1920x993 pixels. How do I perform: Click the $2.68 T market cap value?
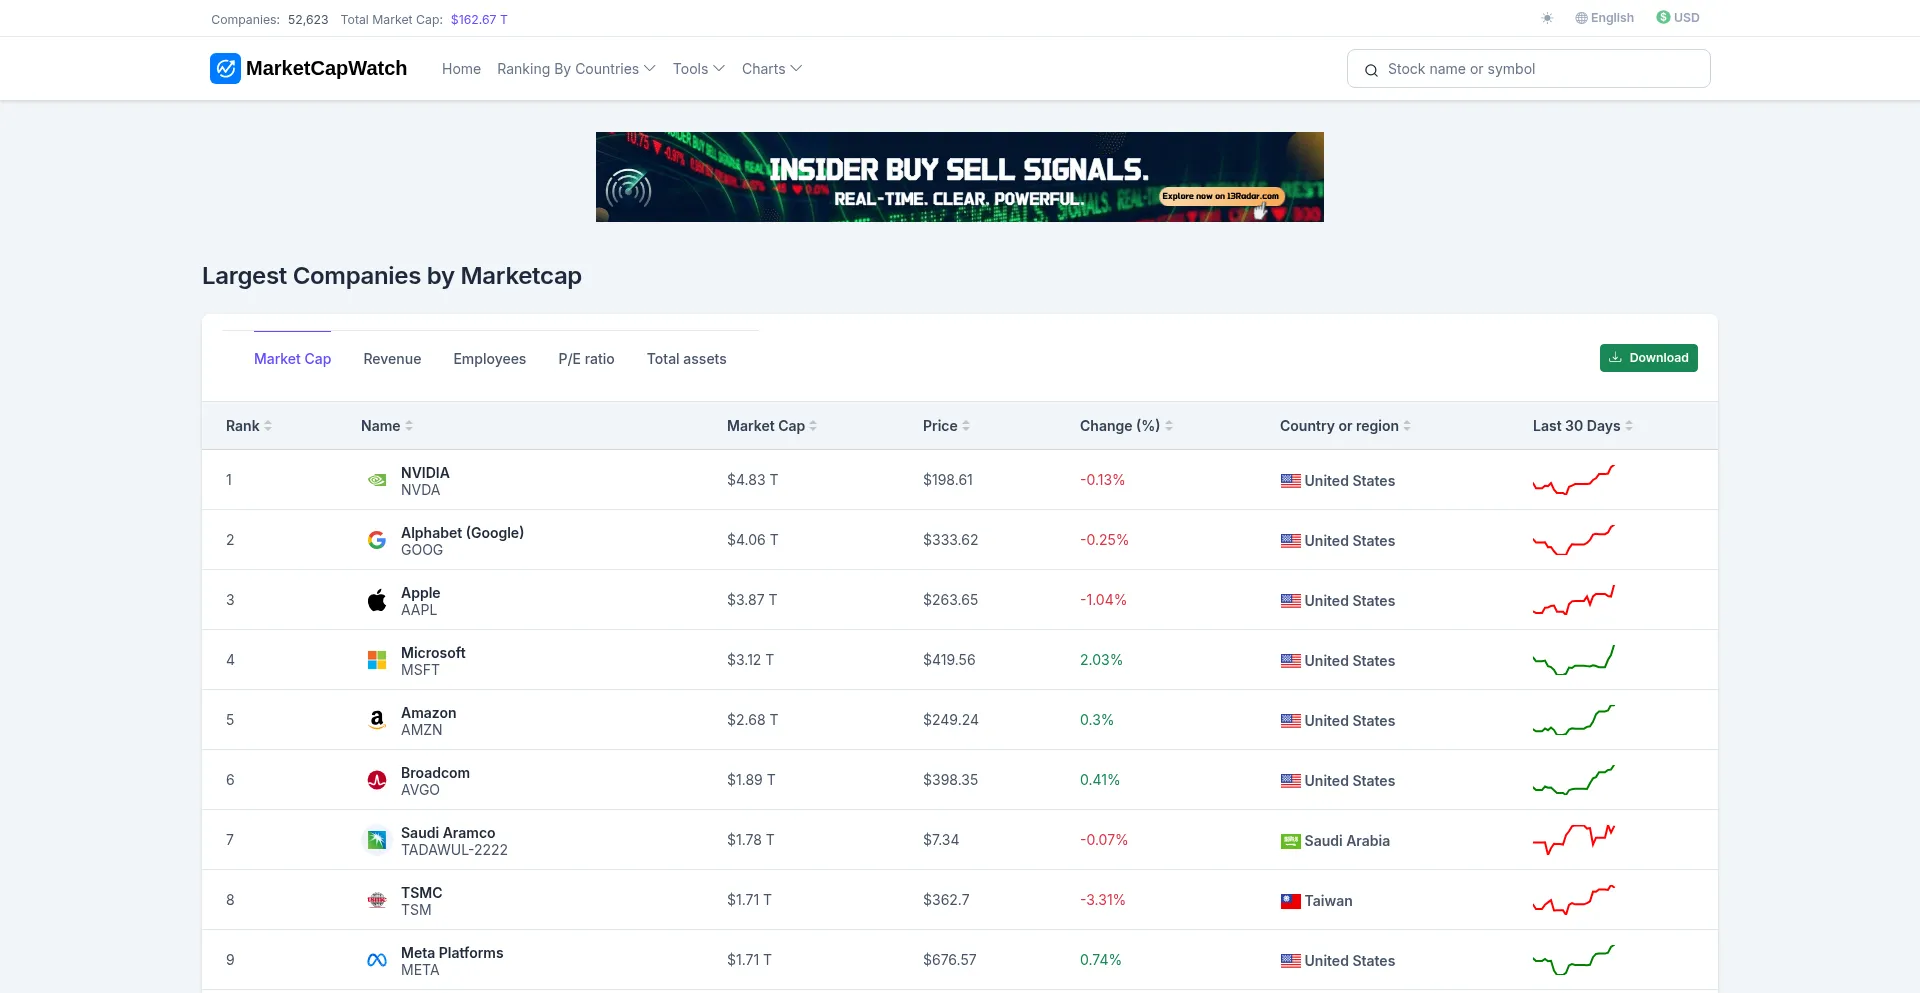[x=752, y=720]
